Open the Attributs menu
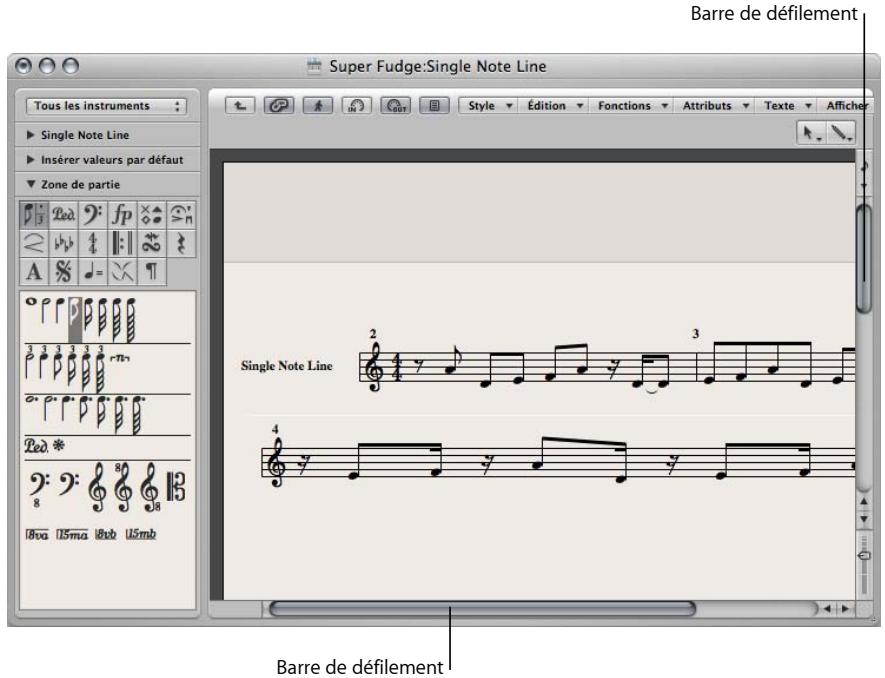Screen dimensions: 885x678 715,106
